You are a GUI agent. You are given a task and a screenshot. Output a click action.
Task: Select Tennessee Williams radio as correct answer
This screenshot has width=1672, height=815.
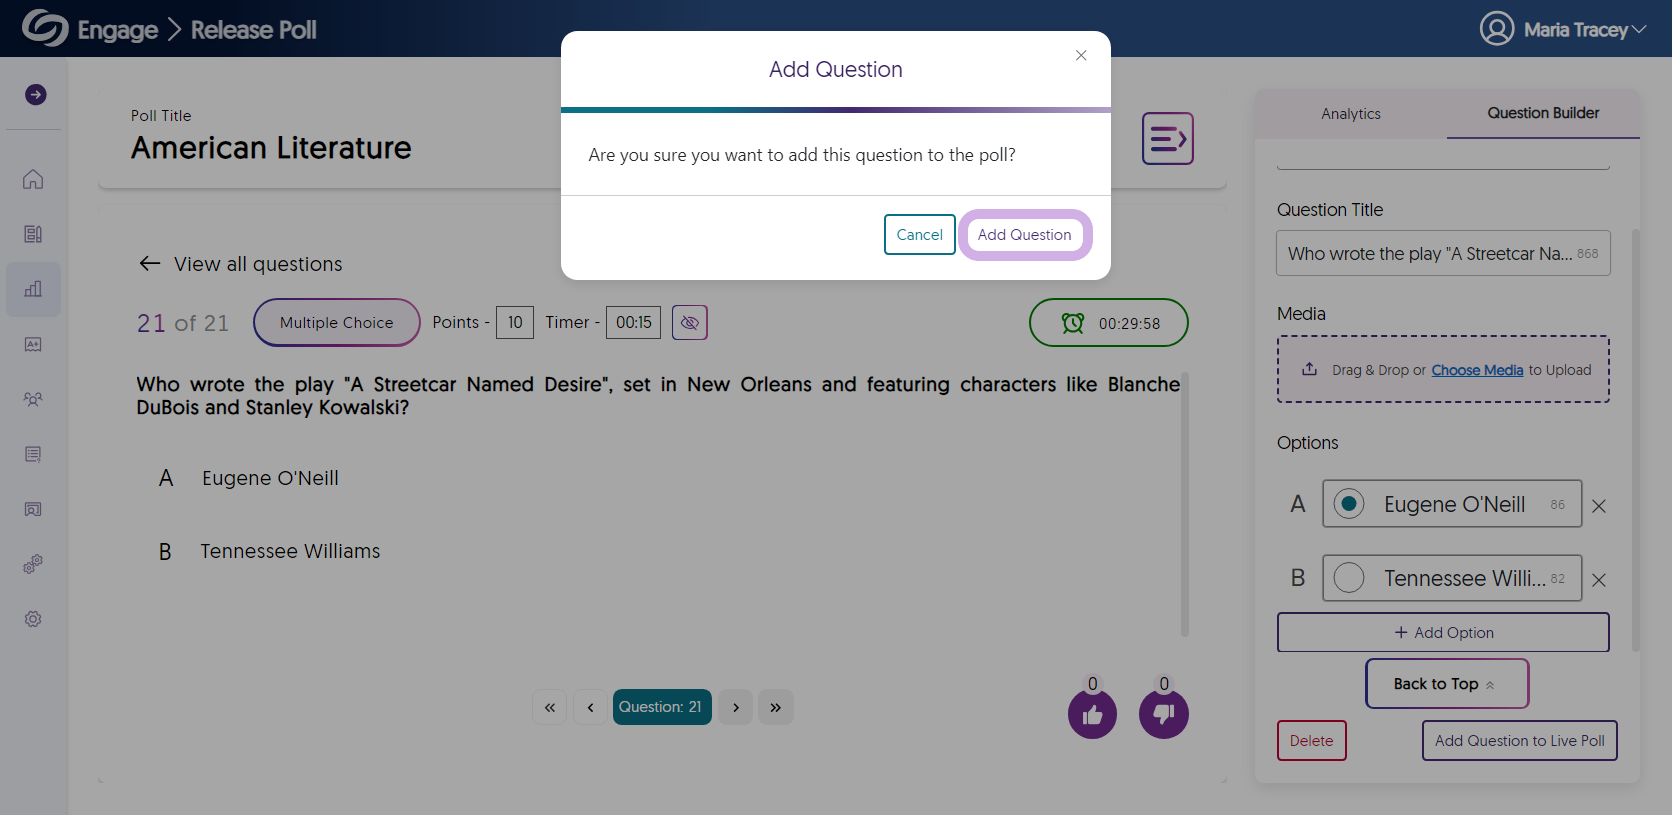(1349, 578)
